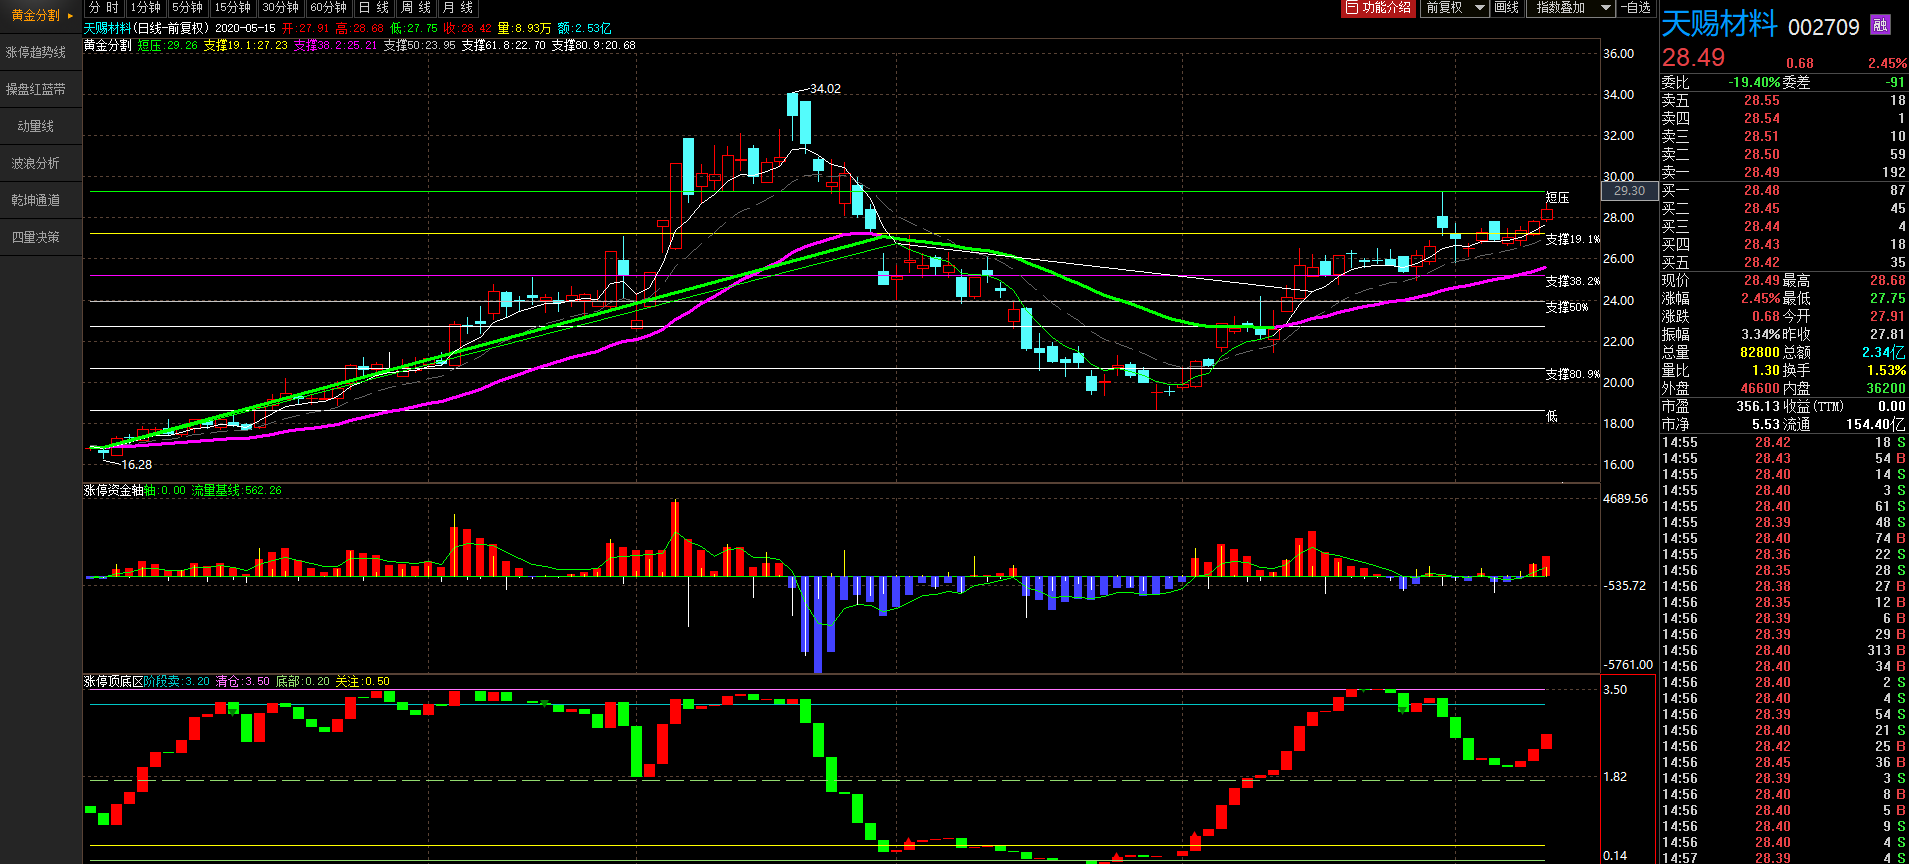Click the stock code 002709
The height and width of the screenshot is (864, 1909).
(1823, 27)
